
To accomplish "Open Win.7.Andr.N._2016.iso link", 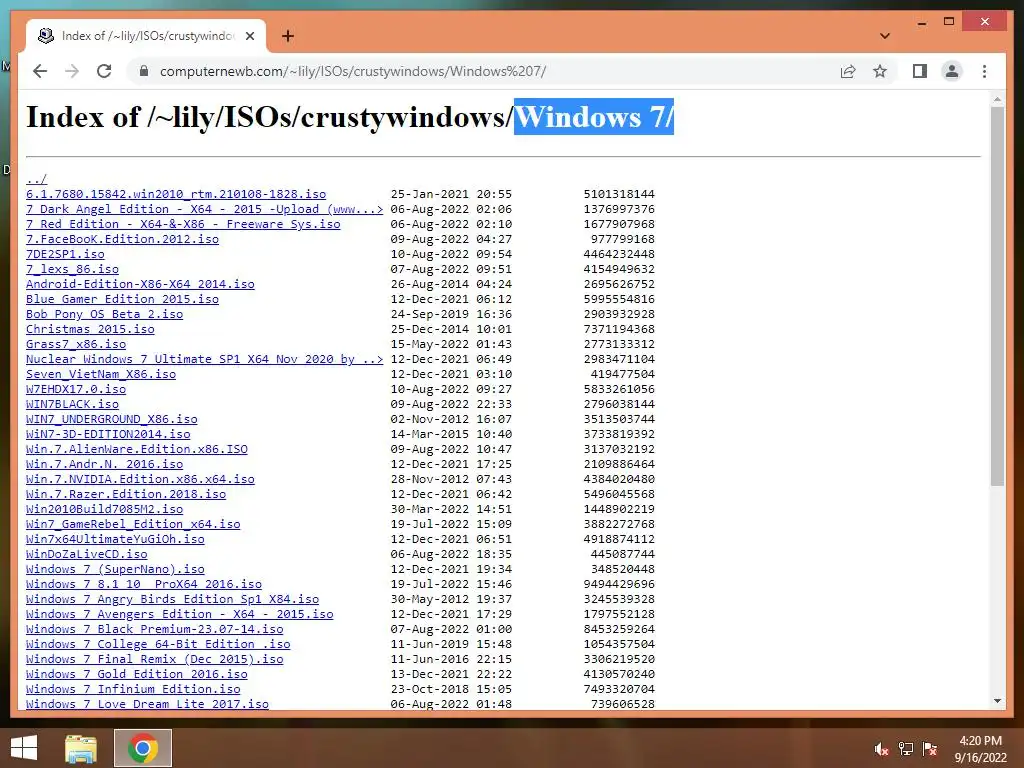I will pos(104,464).
